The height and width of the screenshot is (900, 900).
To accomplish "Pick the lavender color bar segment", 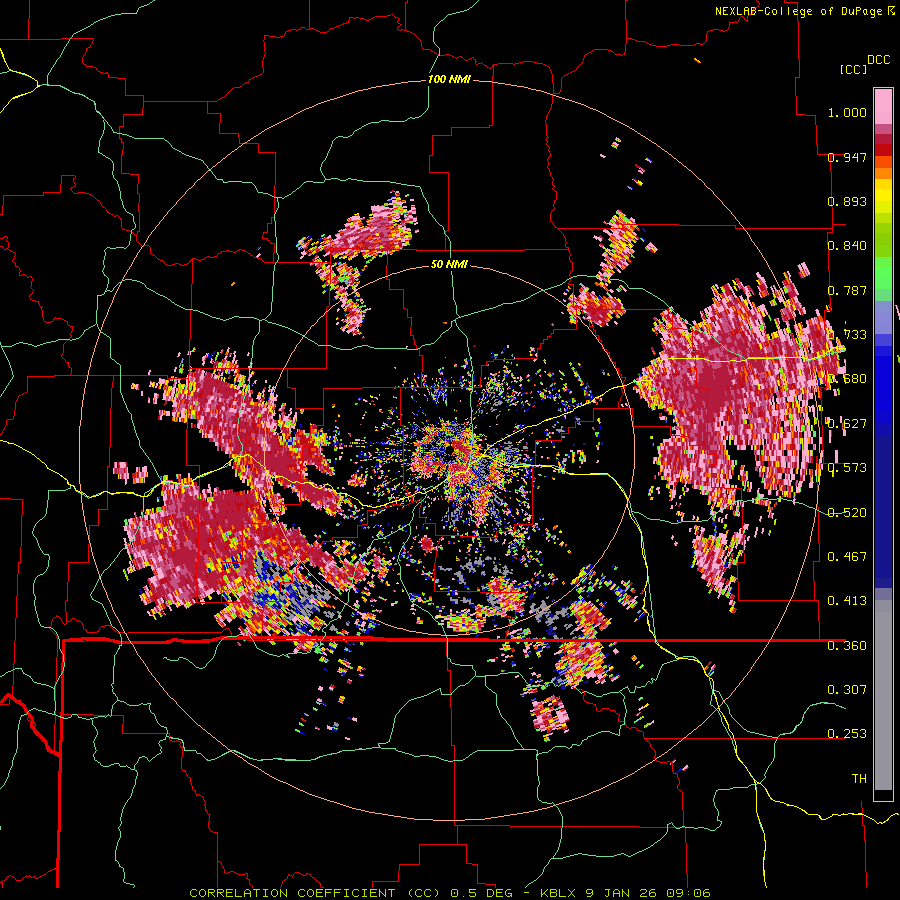I will point(883,318).
